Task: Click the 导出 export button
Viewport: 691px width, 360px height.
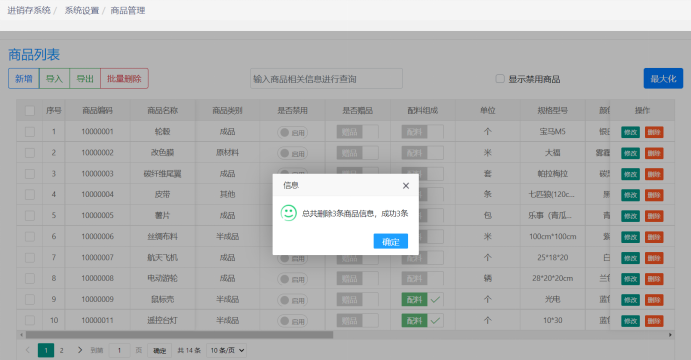Action: [85, 79]
